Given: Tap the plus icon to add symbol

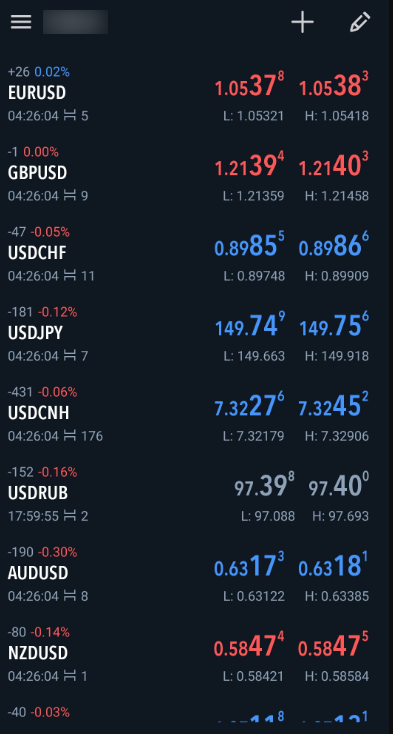Looking at the screenshot, I should (302, 22).
